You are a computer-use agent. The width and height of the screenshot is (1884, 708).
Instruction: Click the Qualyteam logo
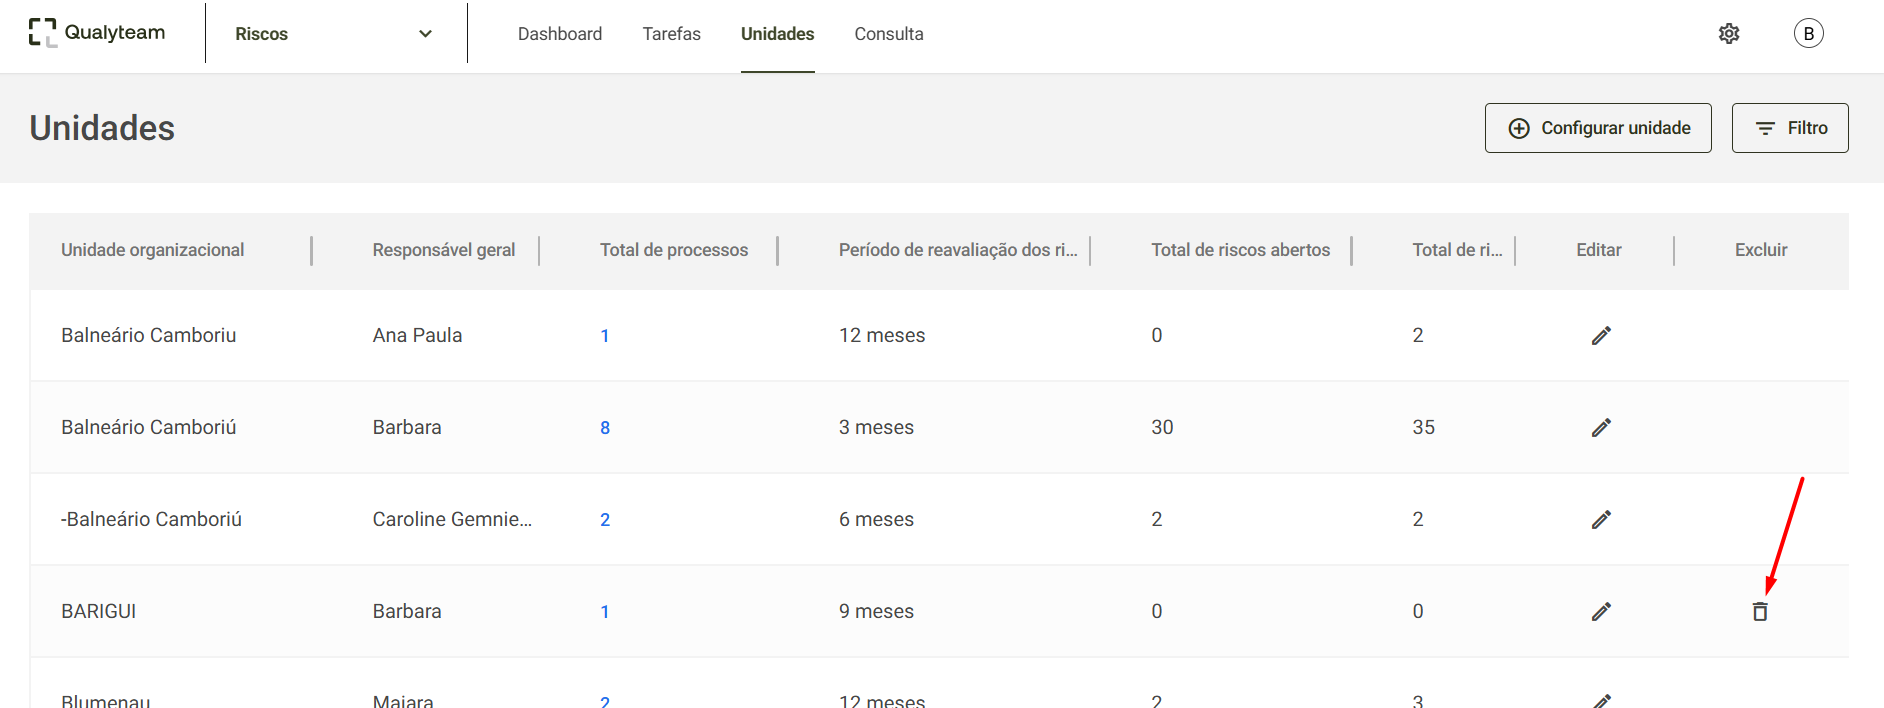point(97,33)
